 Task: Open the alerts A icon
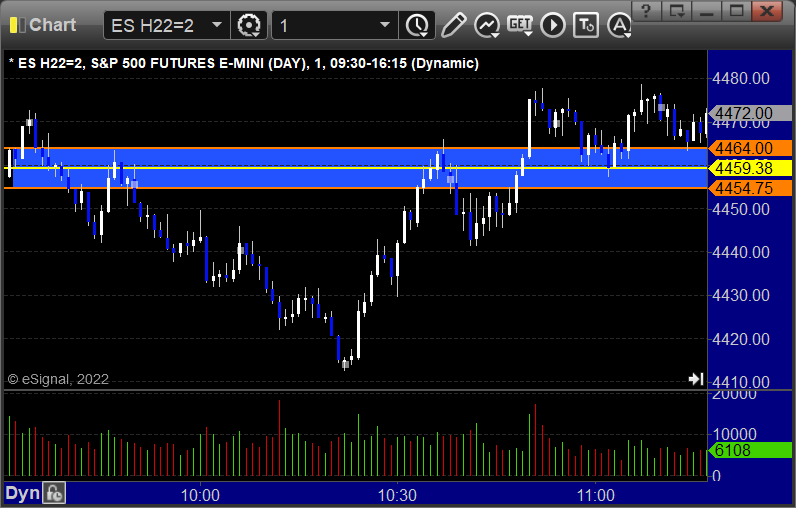[x=619, y=25]
